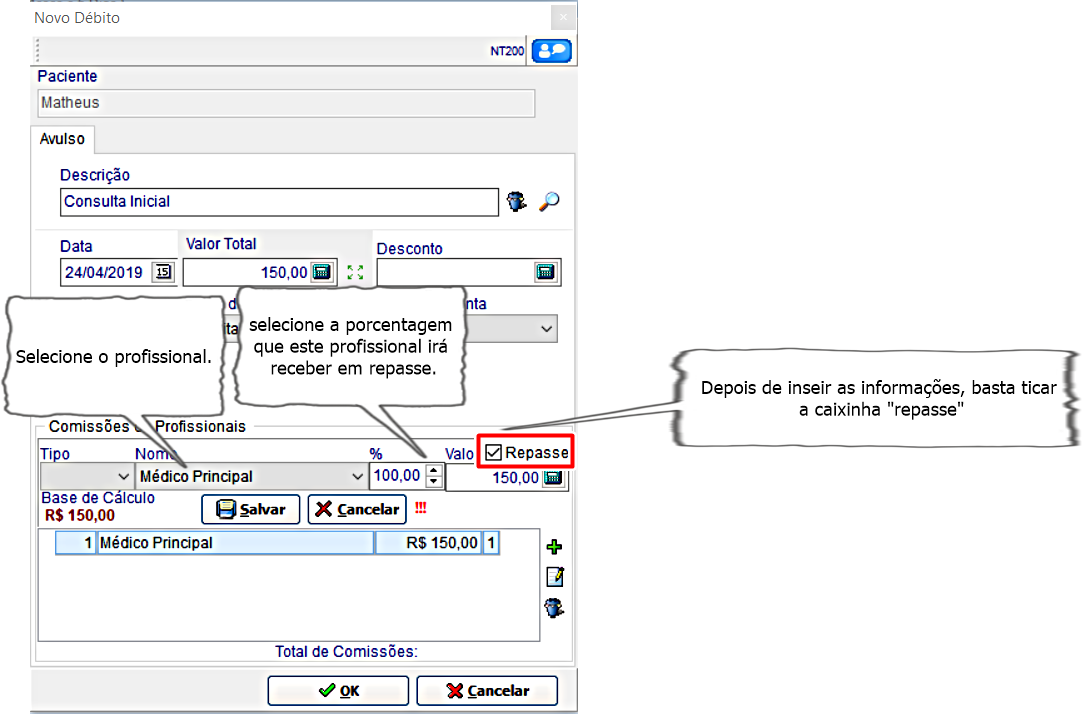
Task: Click the Descrição field with Consulta Inicial
Action: click(x=278, y=202)
